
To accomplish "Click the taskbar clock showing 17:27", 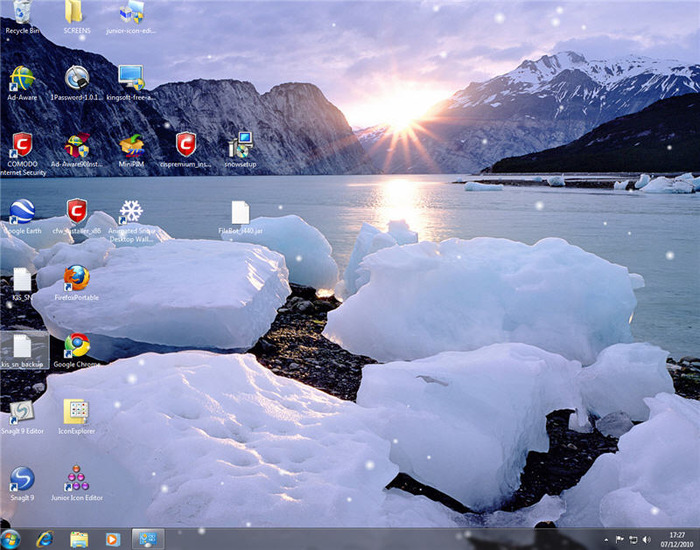I will click(x=678, y=539).
